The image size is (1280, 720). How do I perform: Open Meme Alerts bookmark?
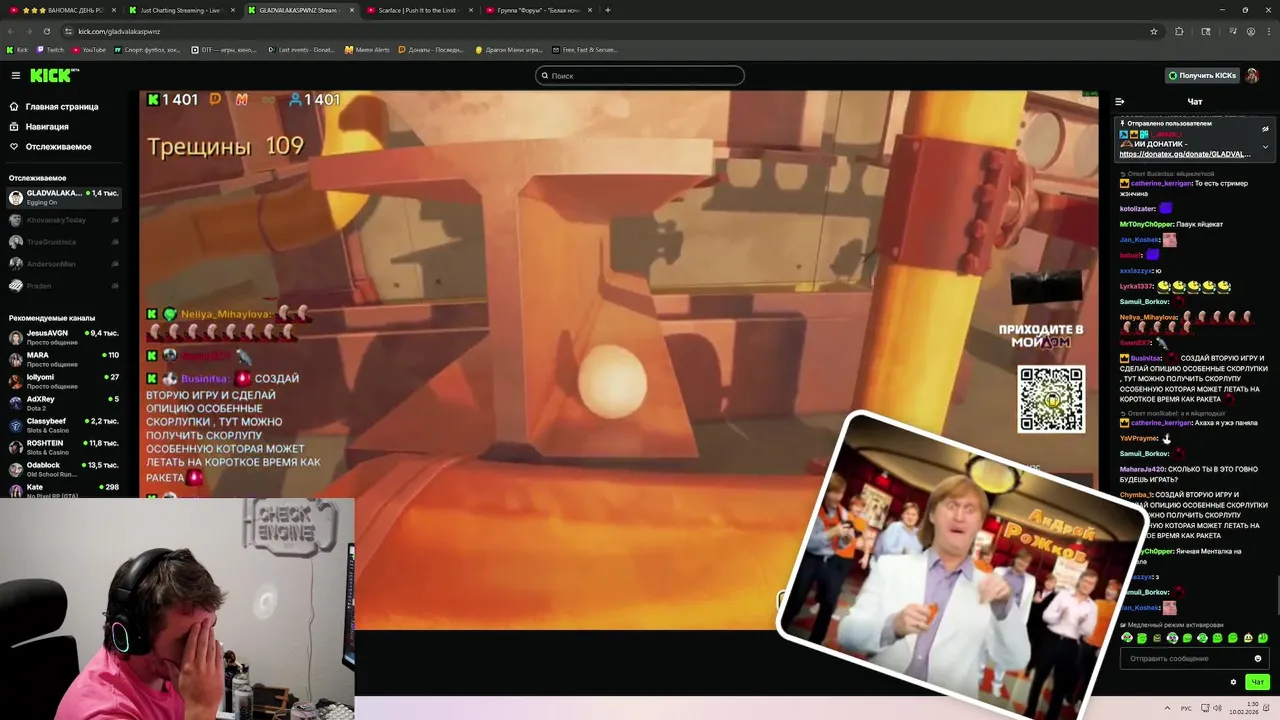(367, 49)
